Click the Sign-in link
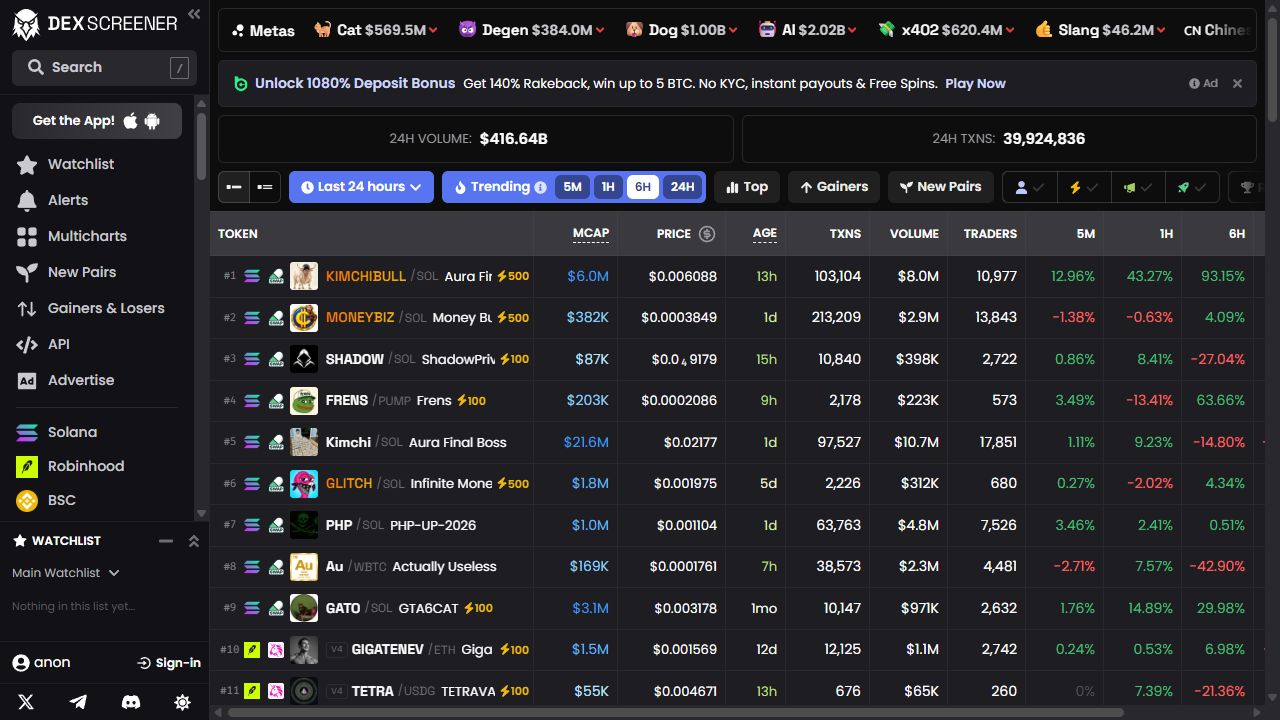This screenshot has height=720, width=1280. pos(169,663)
